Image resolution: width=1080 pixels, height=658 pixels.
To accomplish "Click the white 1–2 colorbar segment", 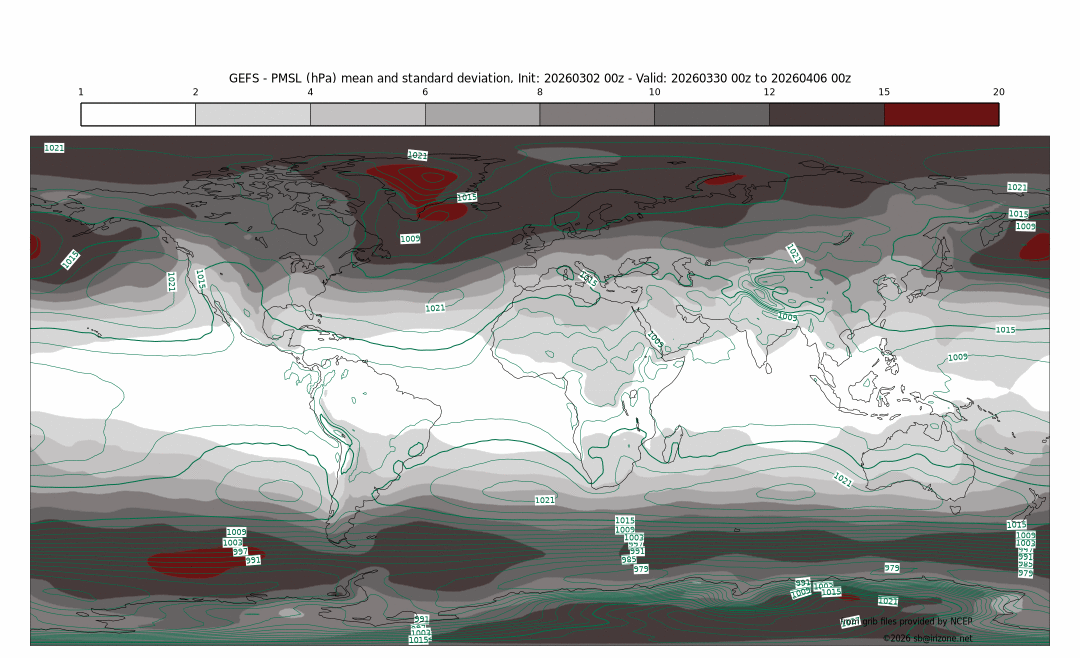I will click(x=138, y=114).
